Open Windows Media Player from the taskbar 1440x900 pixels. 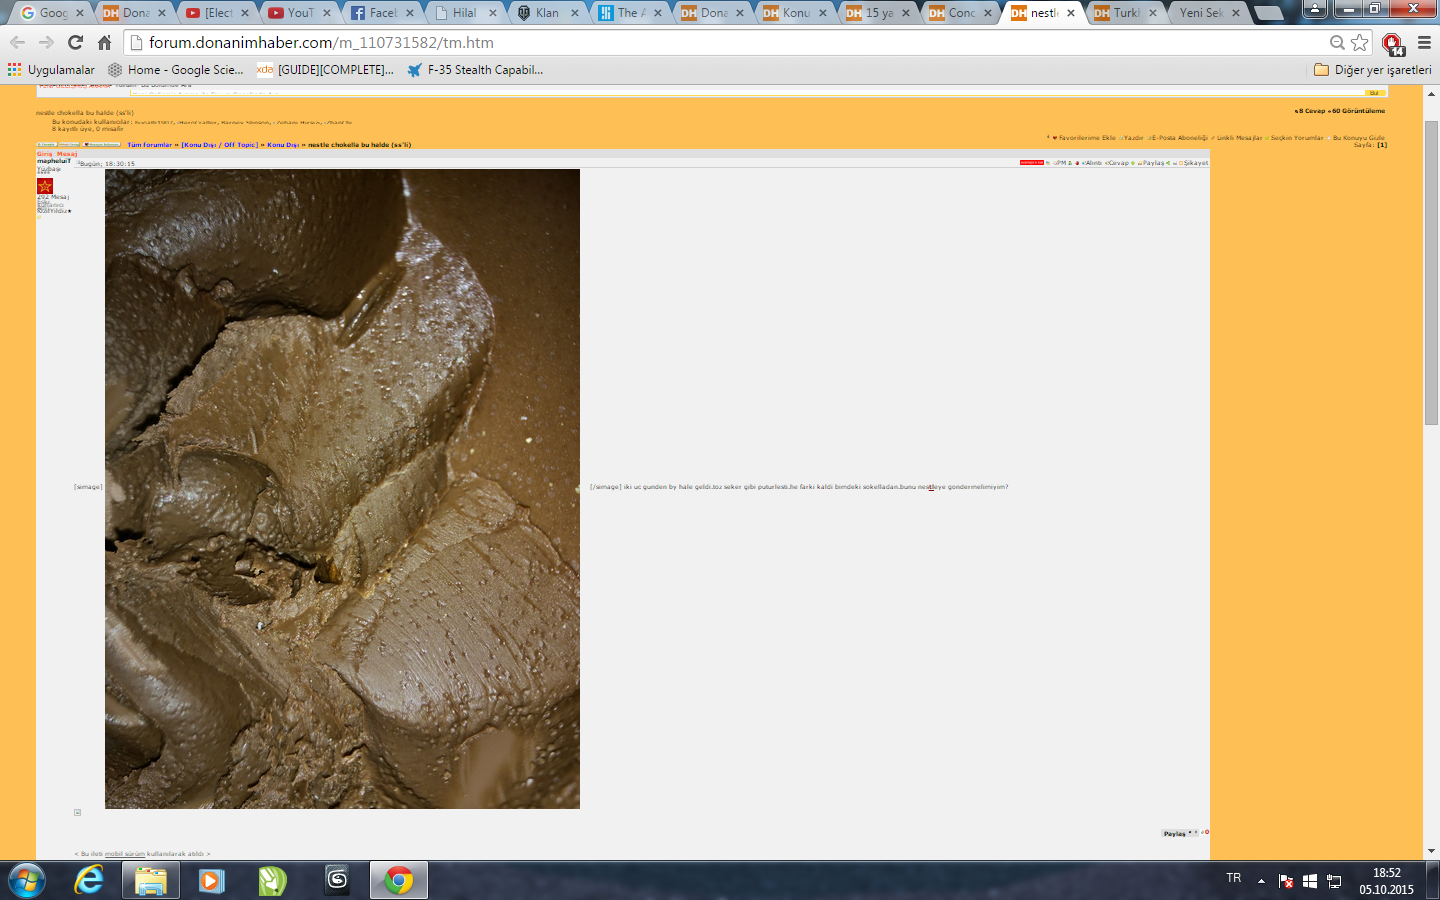pos(211,880)
